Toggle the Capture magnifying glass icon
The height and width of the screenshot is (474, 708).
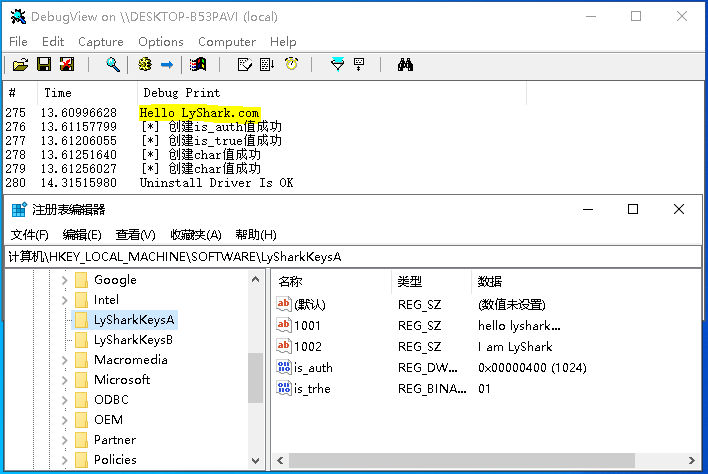click(114, 65)
